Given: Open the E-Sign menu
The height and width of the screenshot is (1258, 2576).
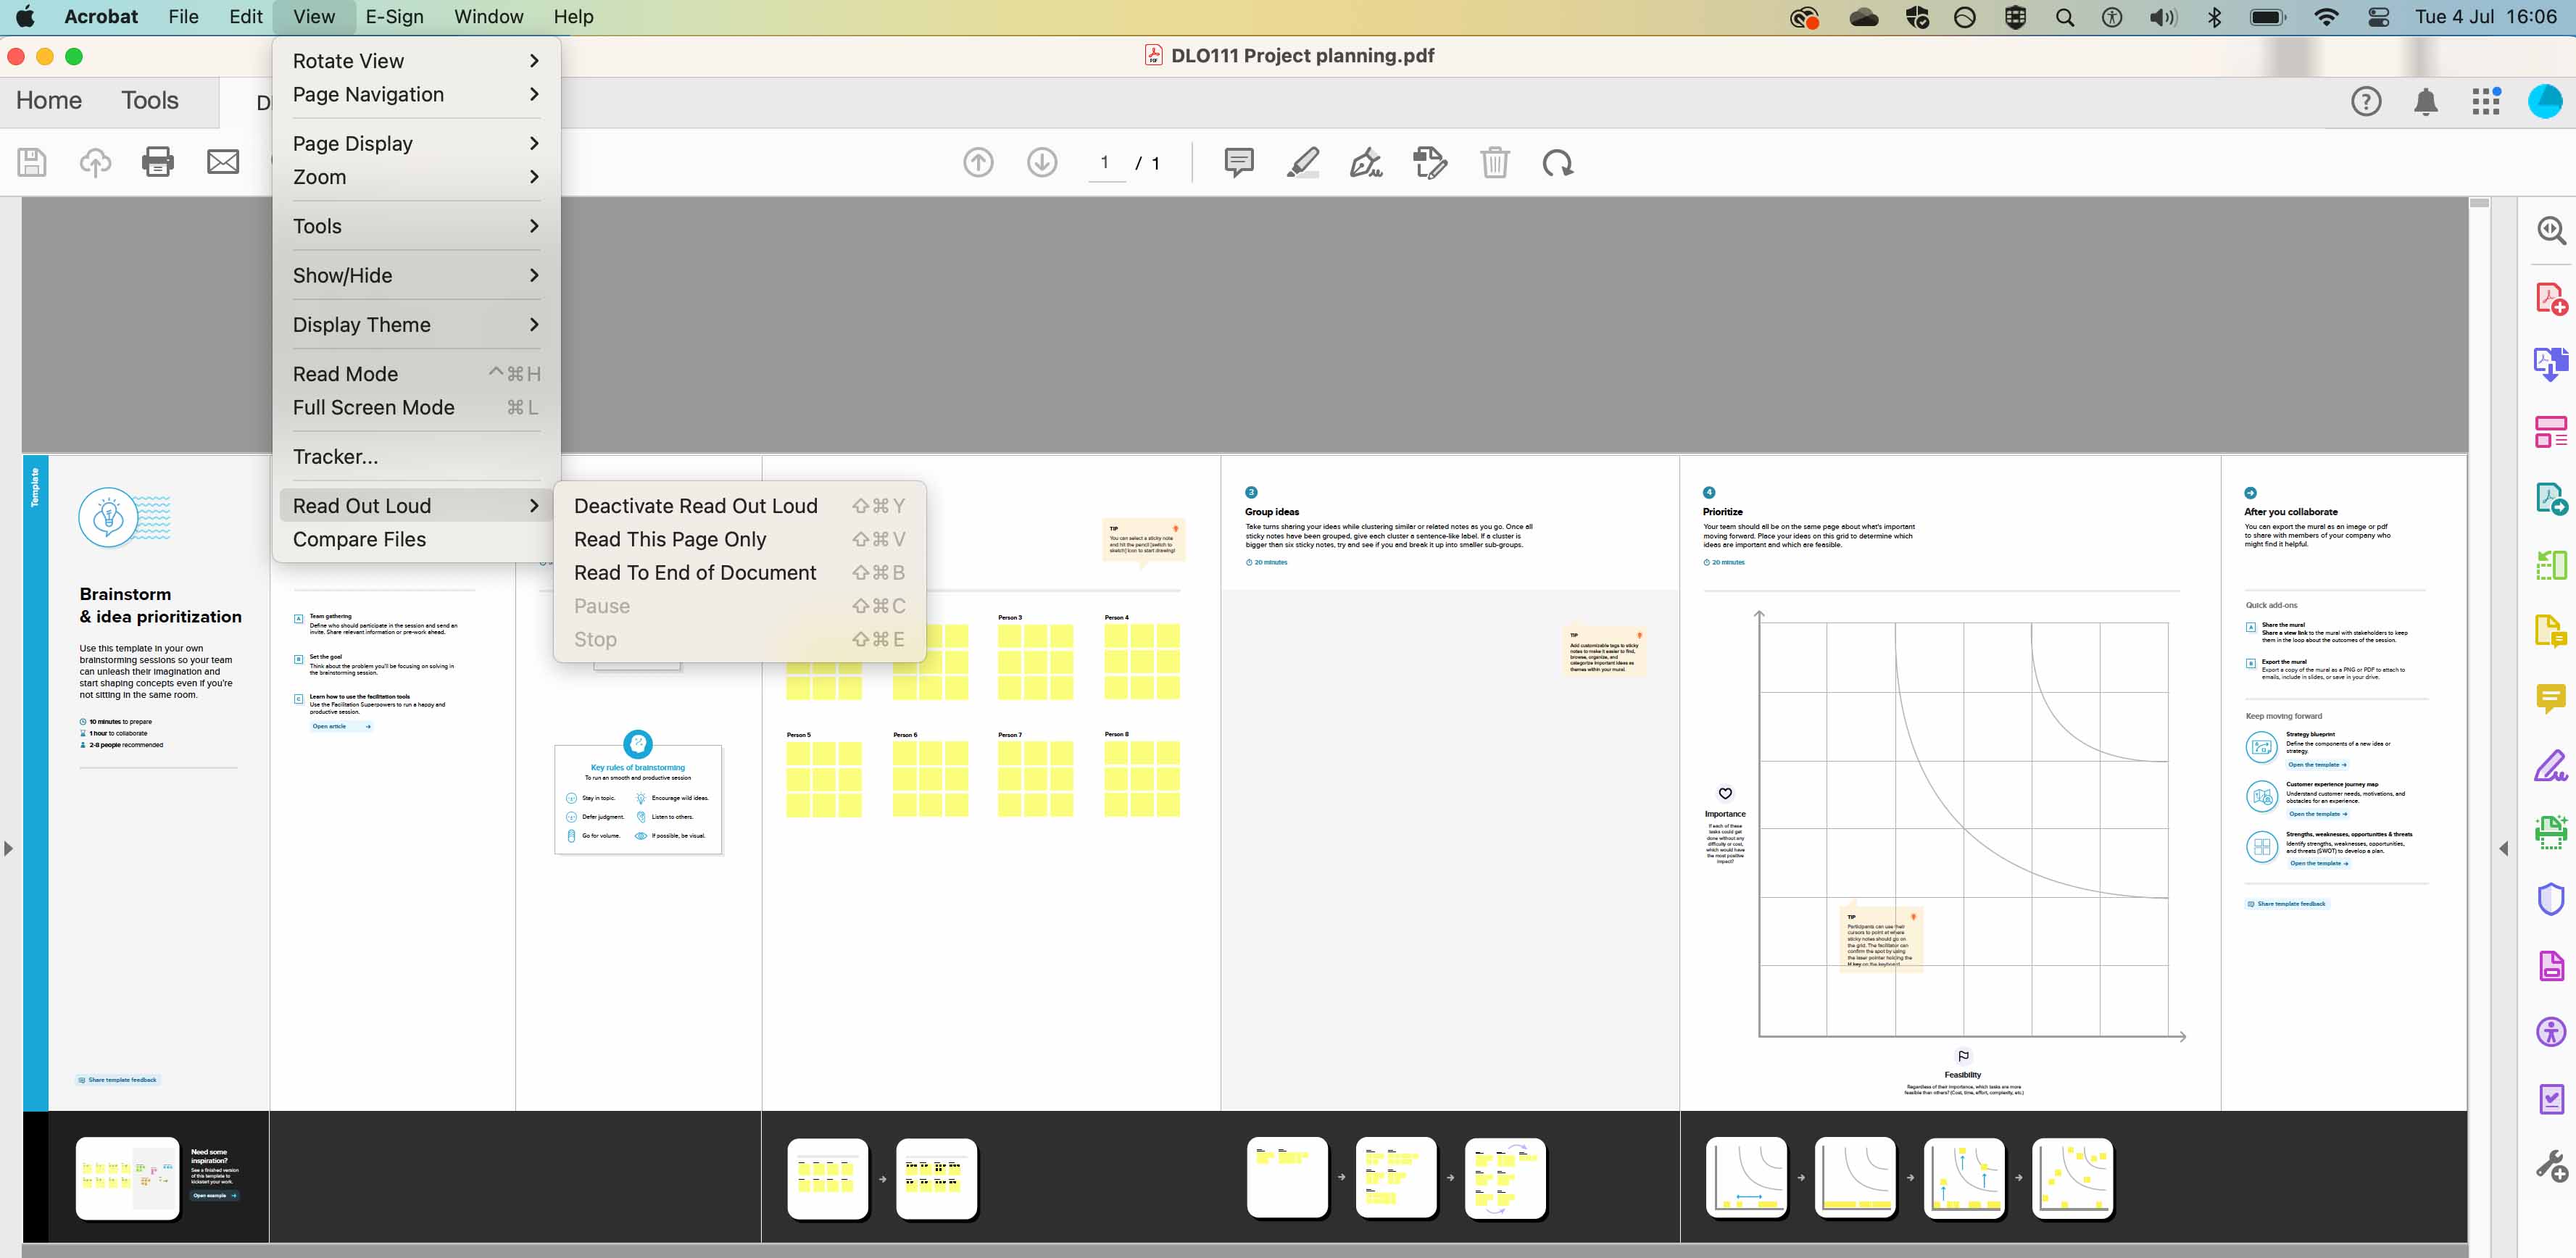Looking at the screenshot, I should click(x=394, y=17).
